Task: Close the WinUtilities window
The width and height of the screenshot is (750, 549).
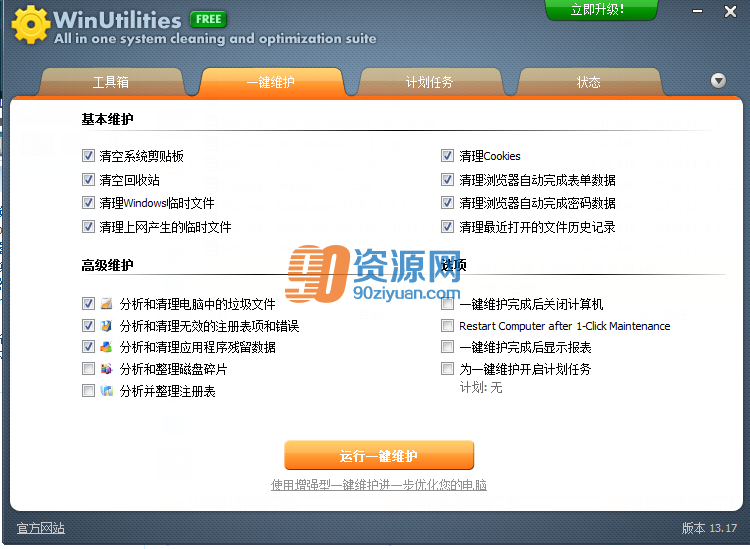Action: pos(730,11)
